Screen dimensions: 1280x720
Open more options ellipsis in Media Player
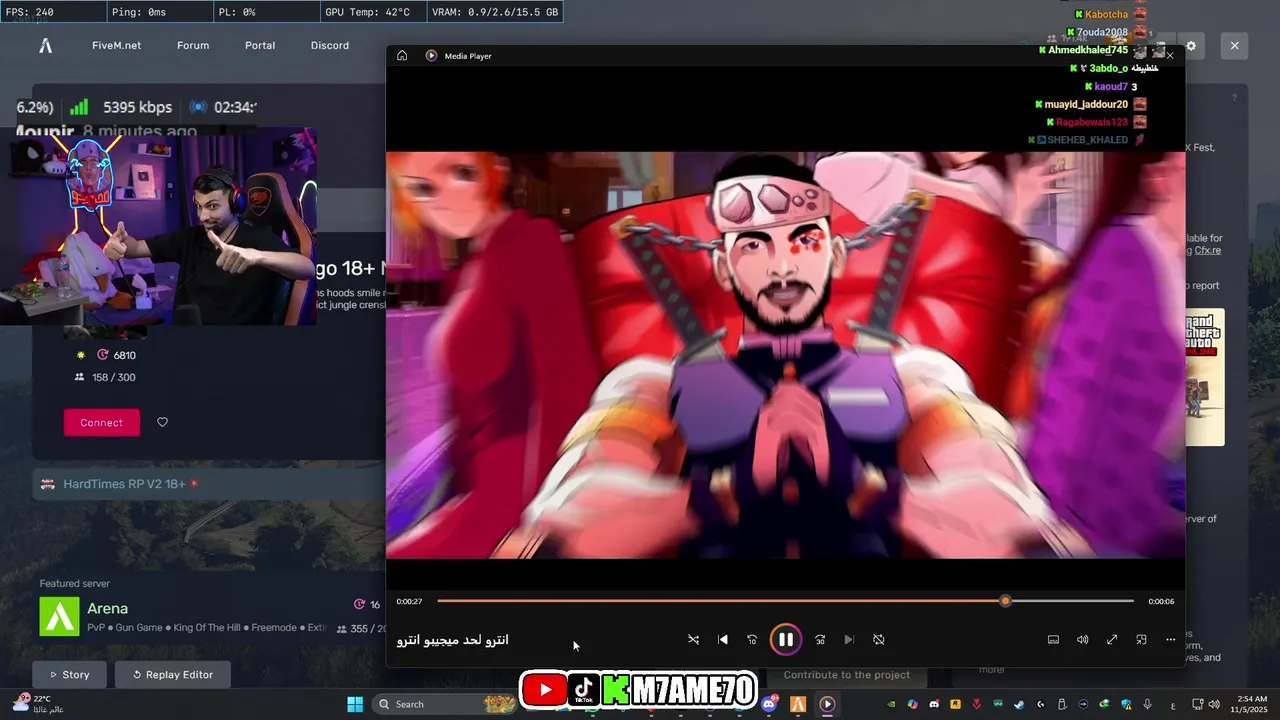pos(1170,640)
